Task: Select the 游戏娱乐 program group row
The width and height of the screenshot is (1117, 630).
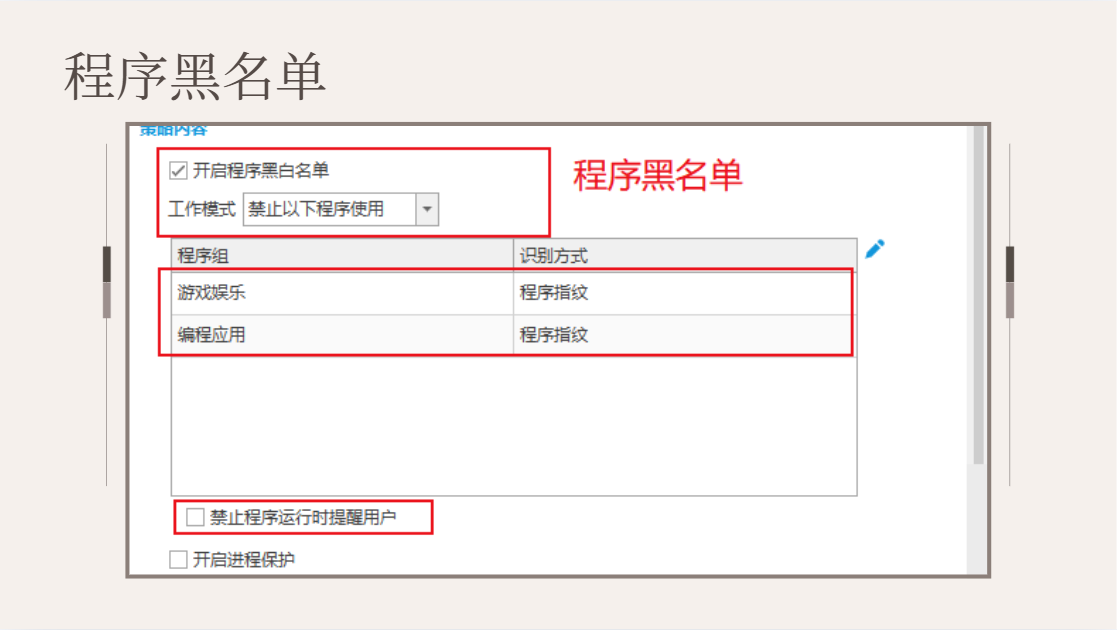Action: tap(514, 293)
